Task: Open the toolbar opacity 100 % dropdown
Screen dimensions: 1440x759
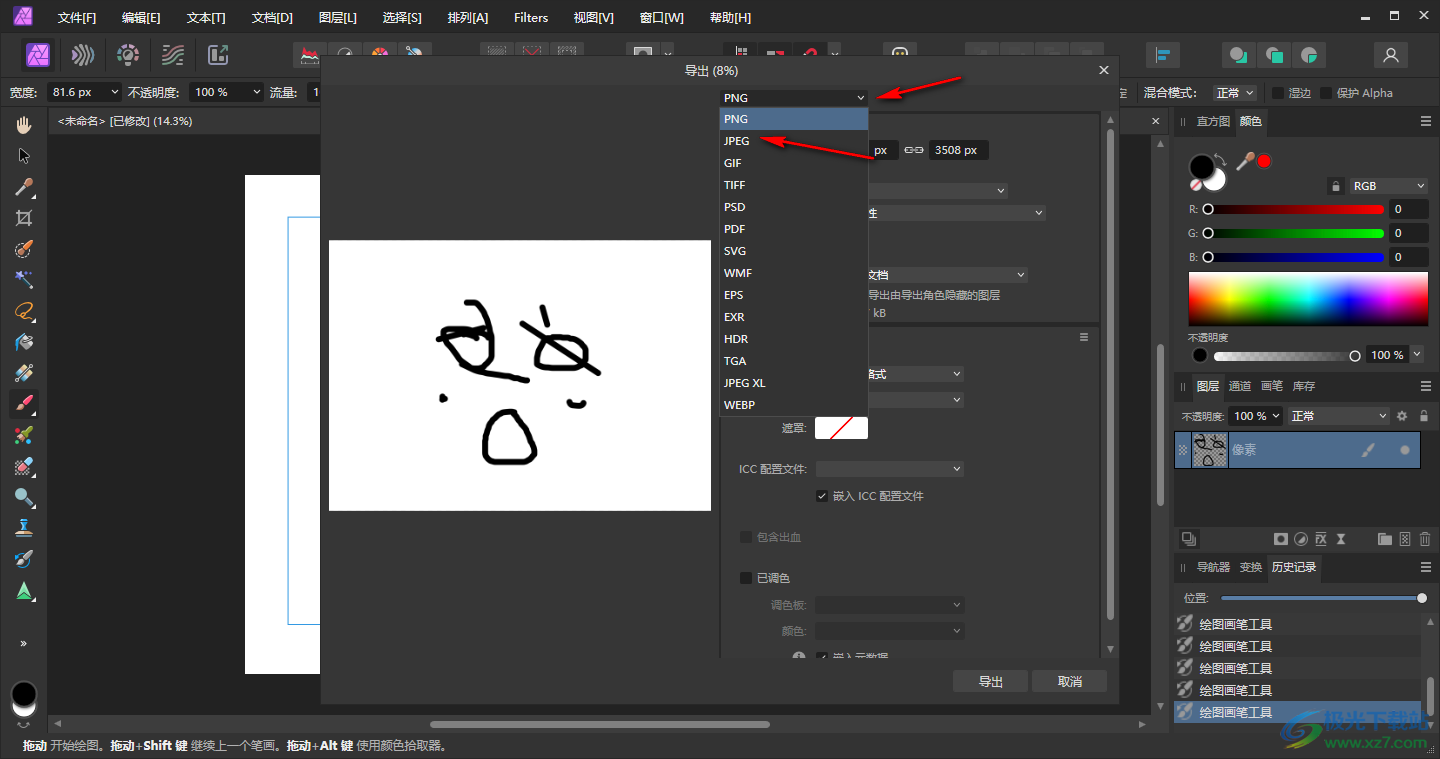Action: [226, 92]
